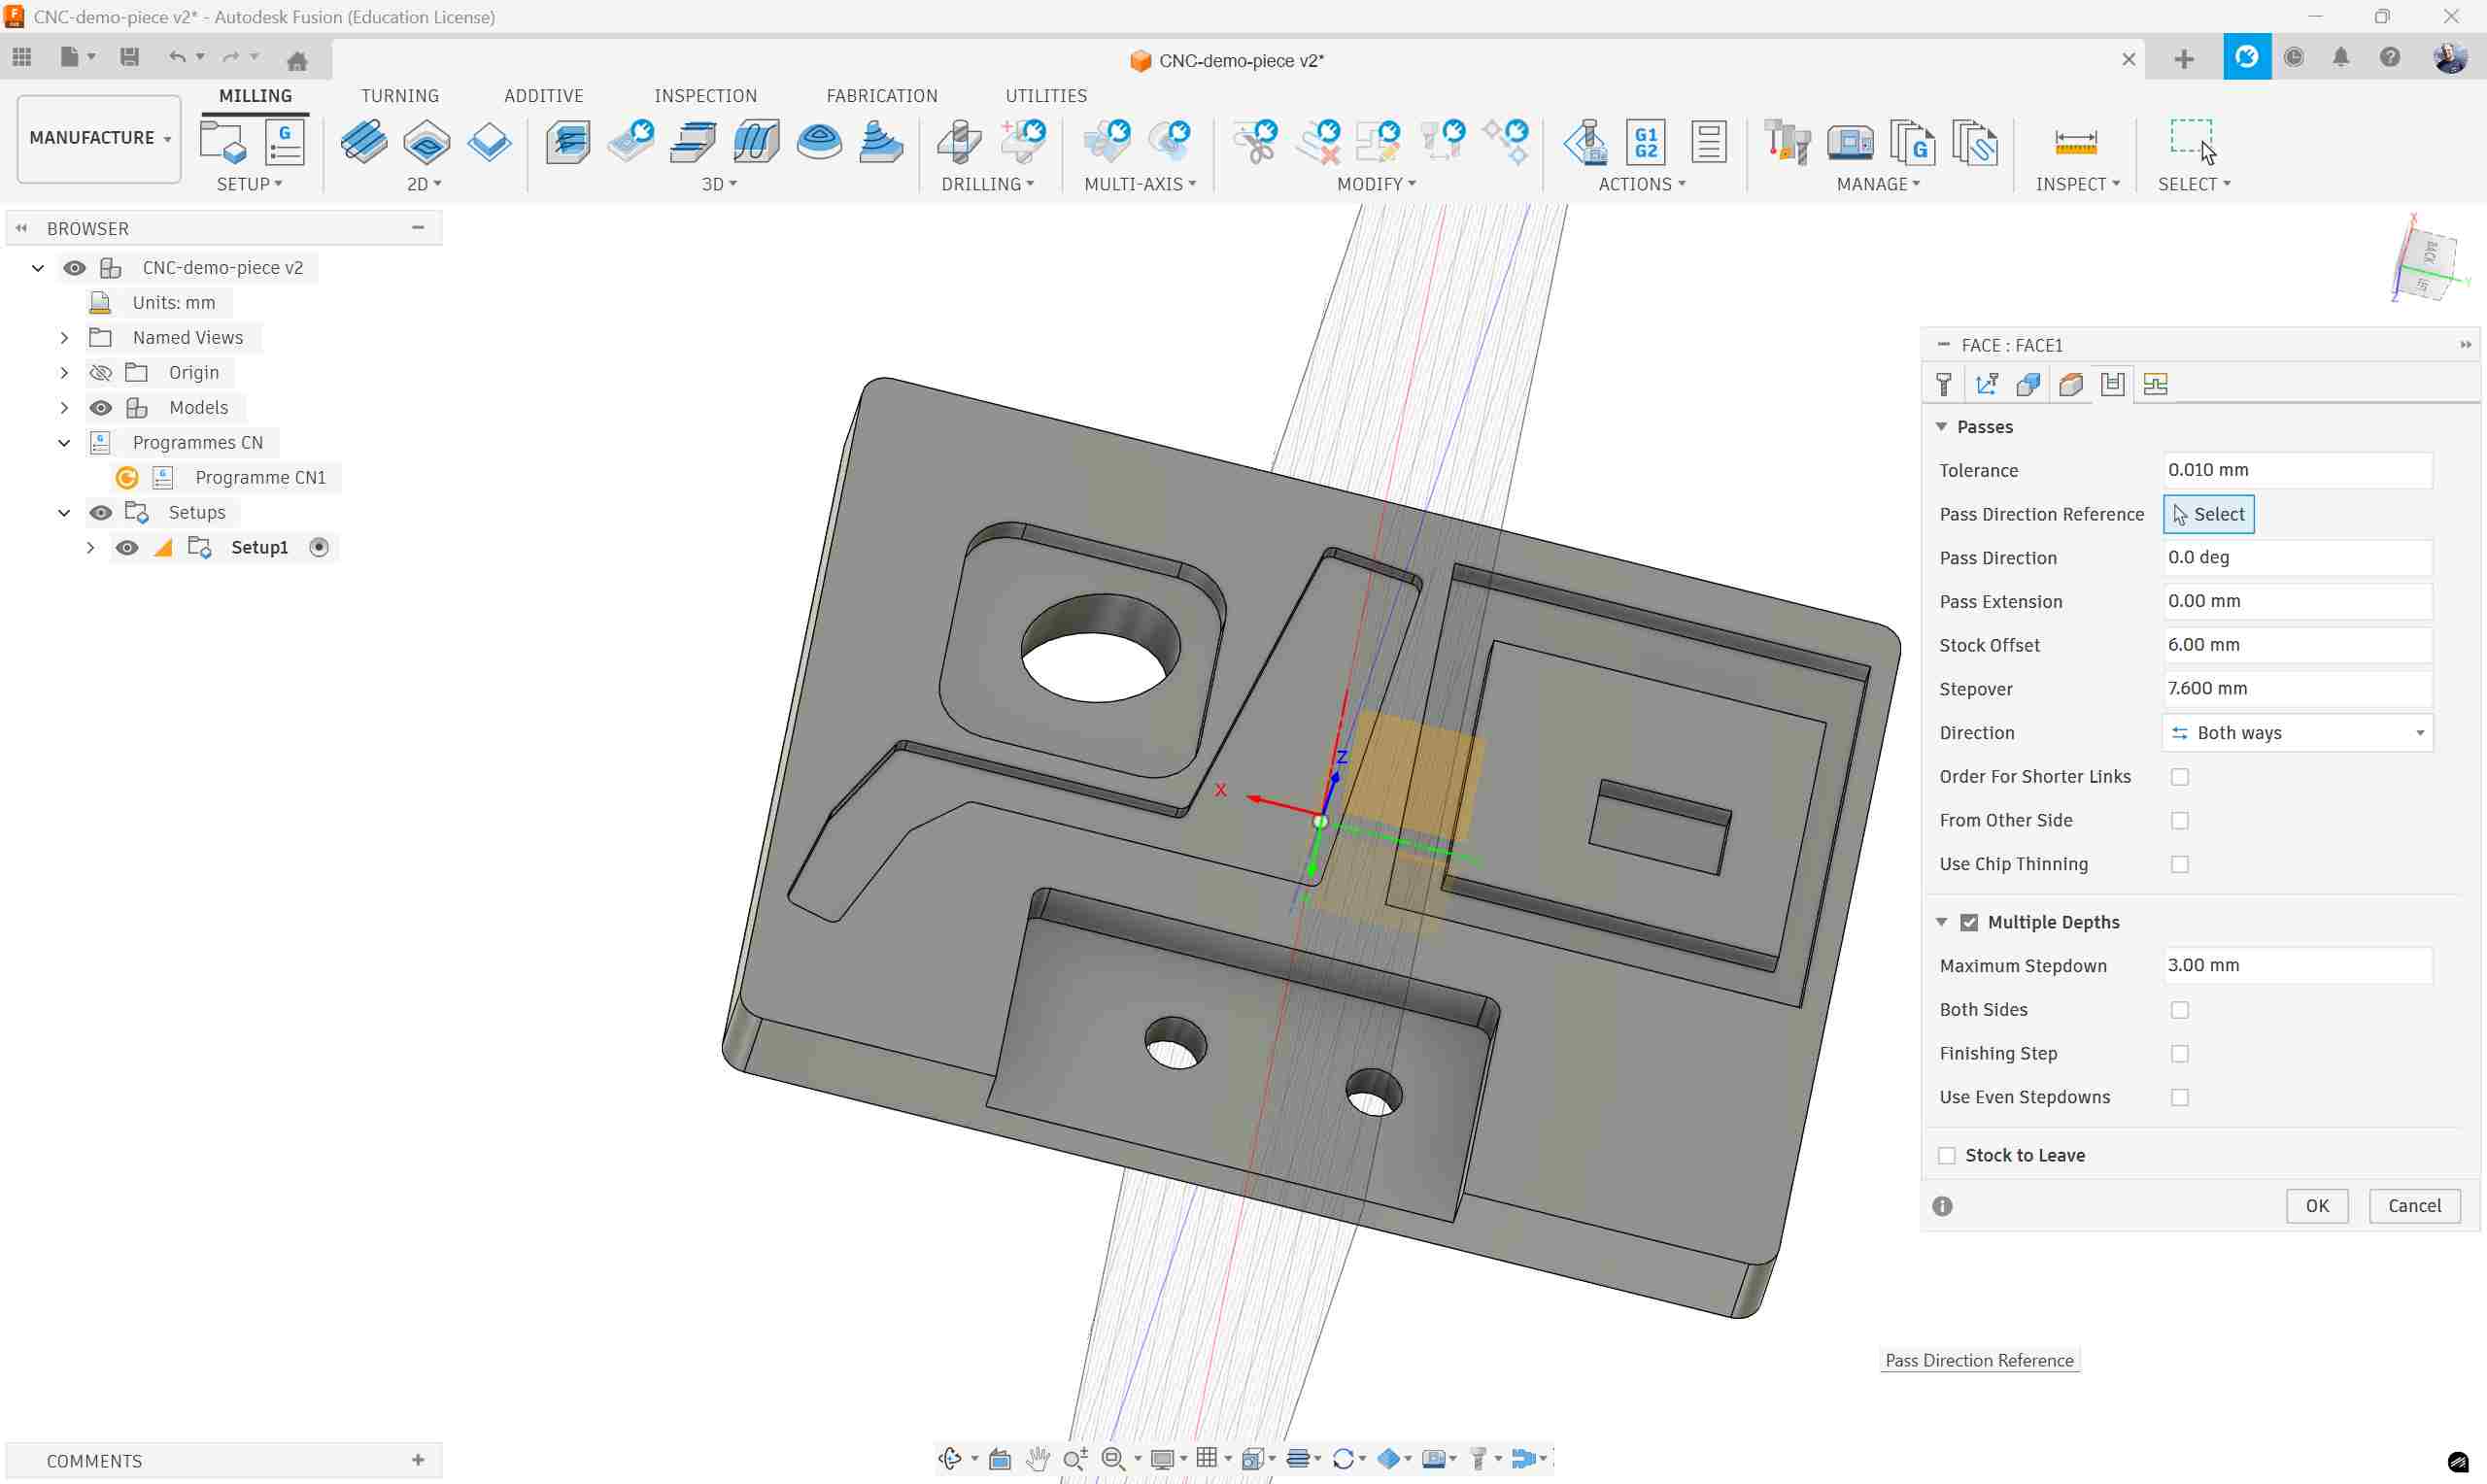Open the Tool Library icon
The image size is (2487, 1484).
[x=1787, y=142]
